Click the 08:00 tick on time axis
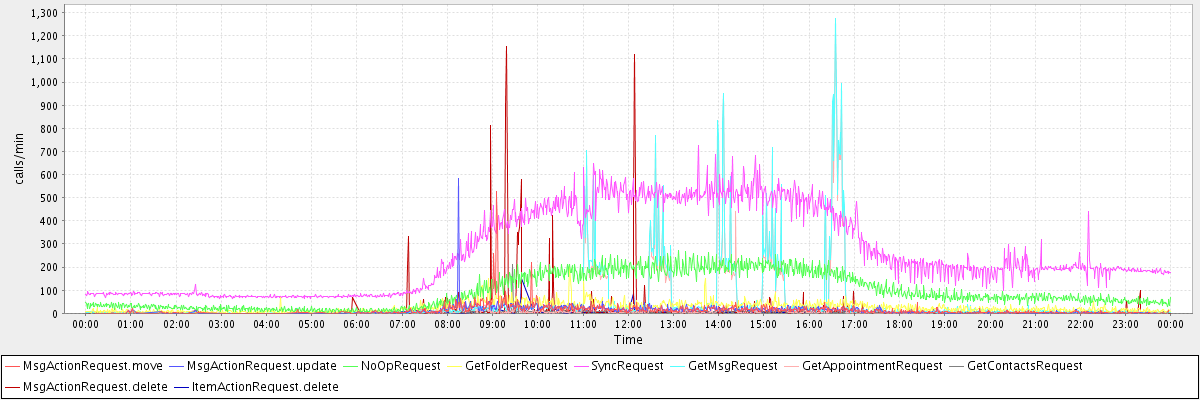 coord(447,324)
